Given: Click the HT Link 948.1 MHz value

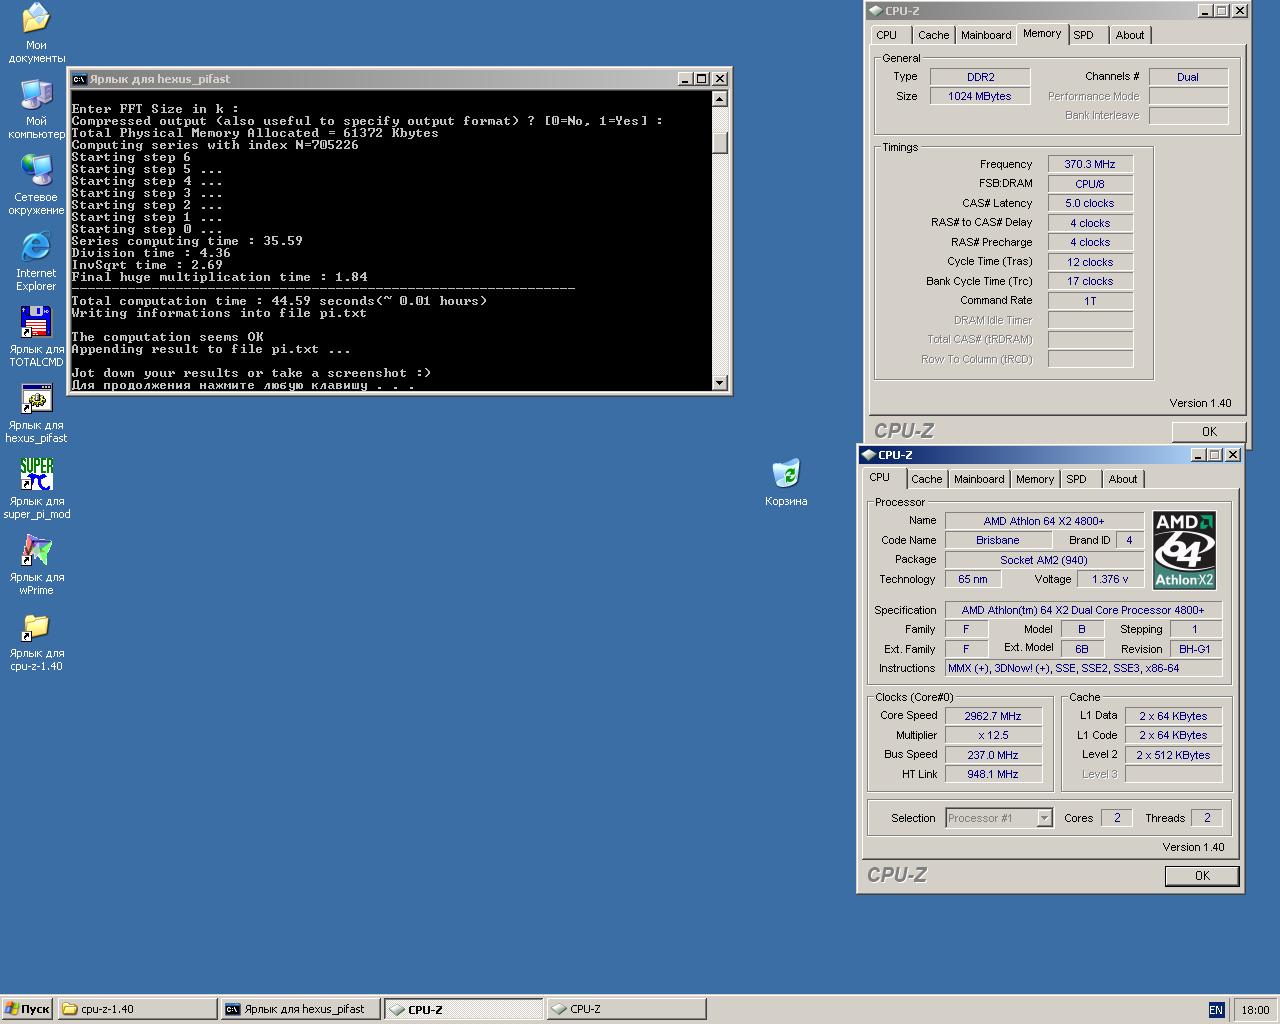Looking at the screenshot, I should 993,774.
